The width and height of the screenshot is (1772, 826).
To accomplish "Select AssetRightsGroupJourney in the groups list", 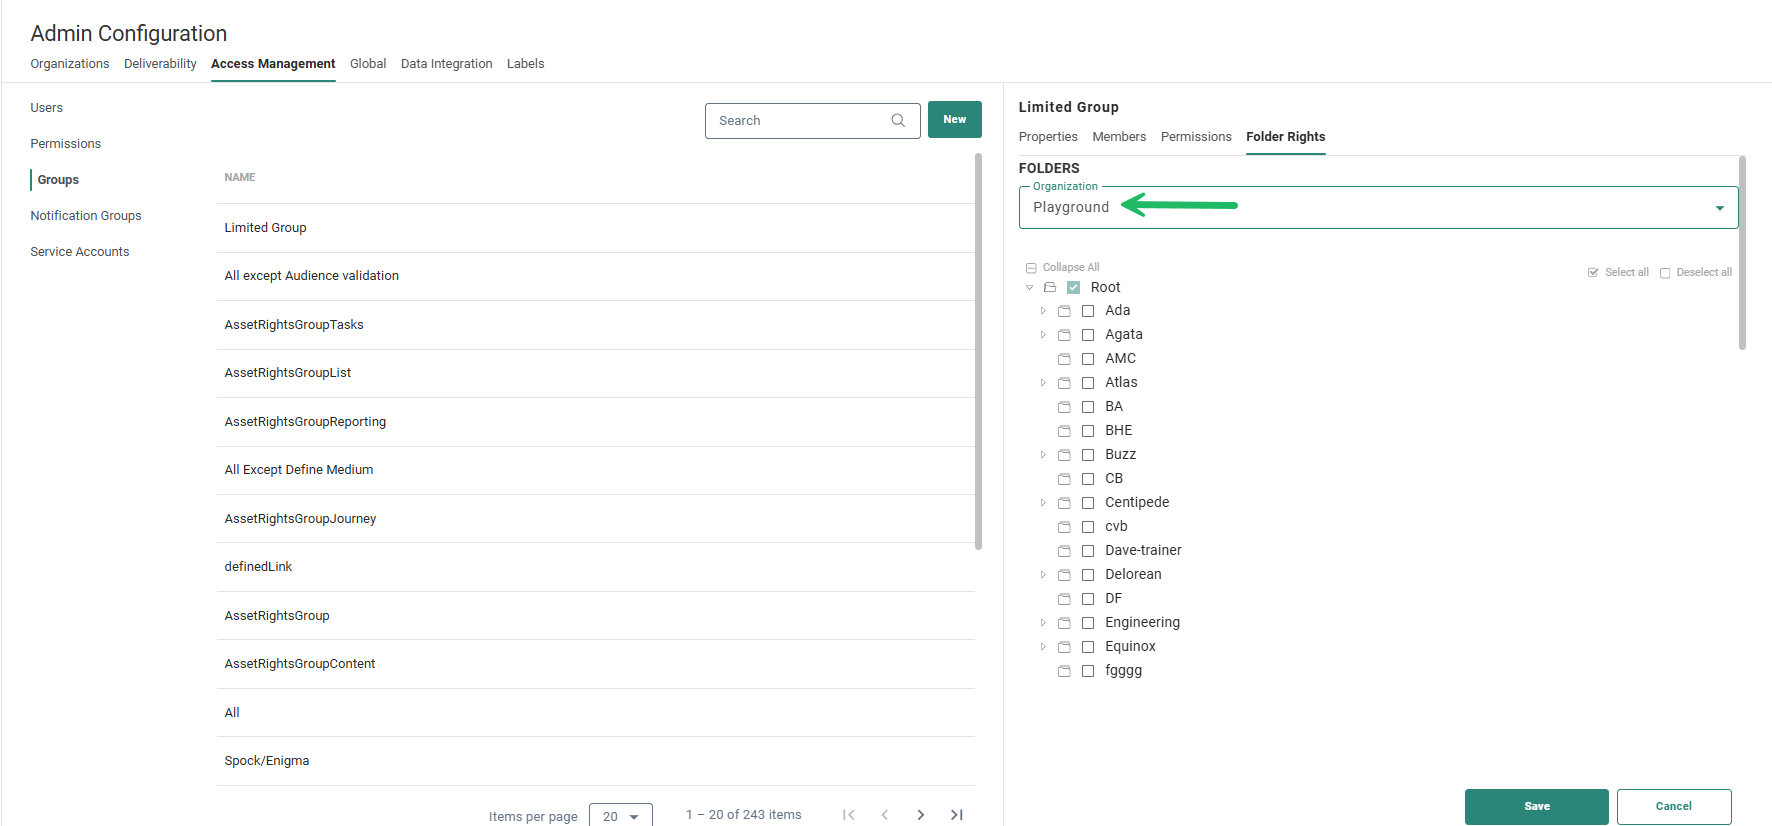I will click(300, 519).
